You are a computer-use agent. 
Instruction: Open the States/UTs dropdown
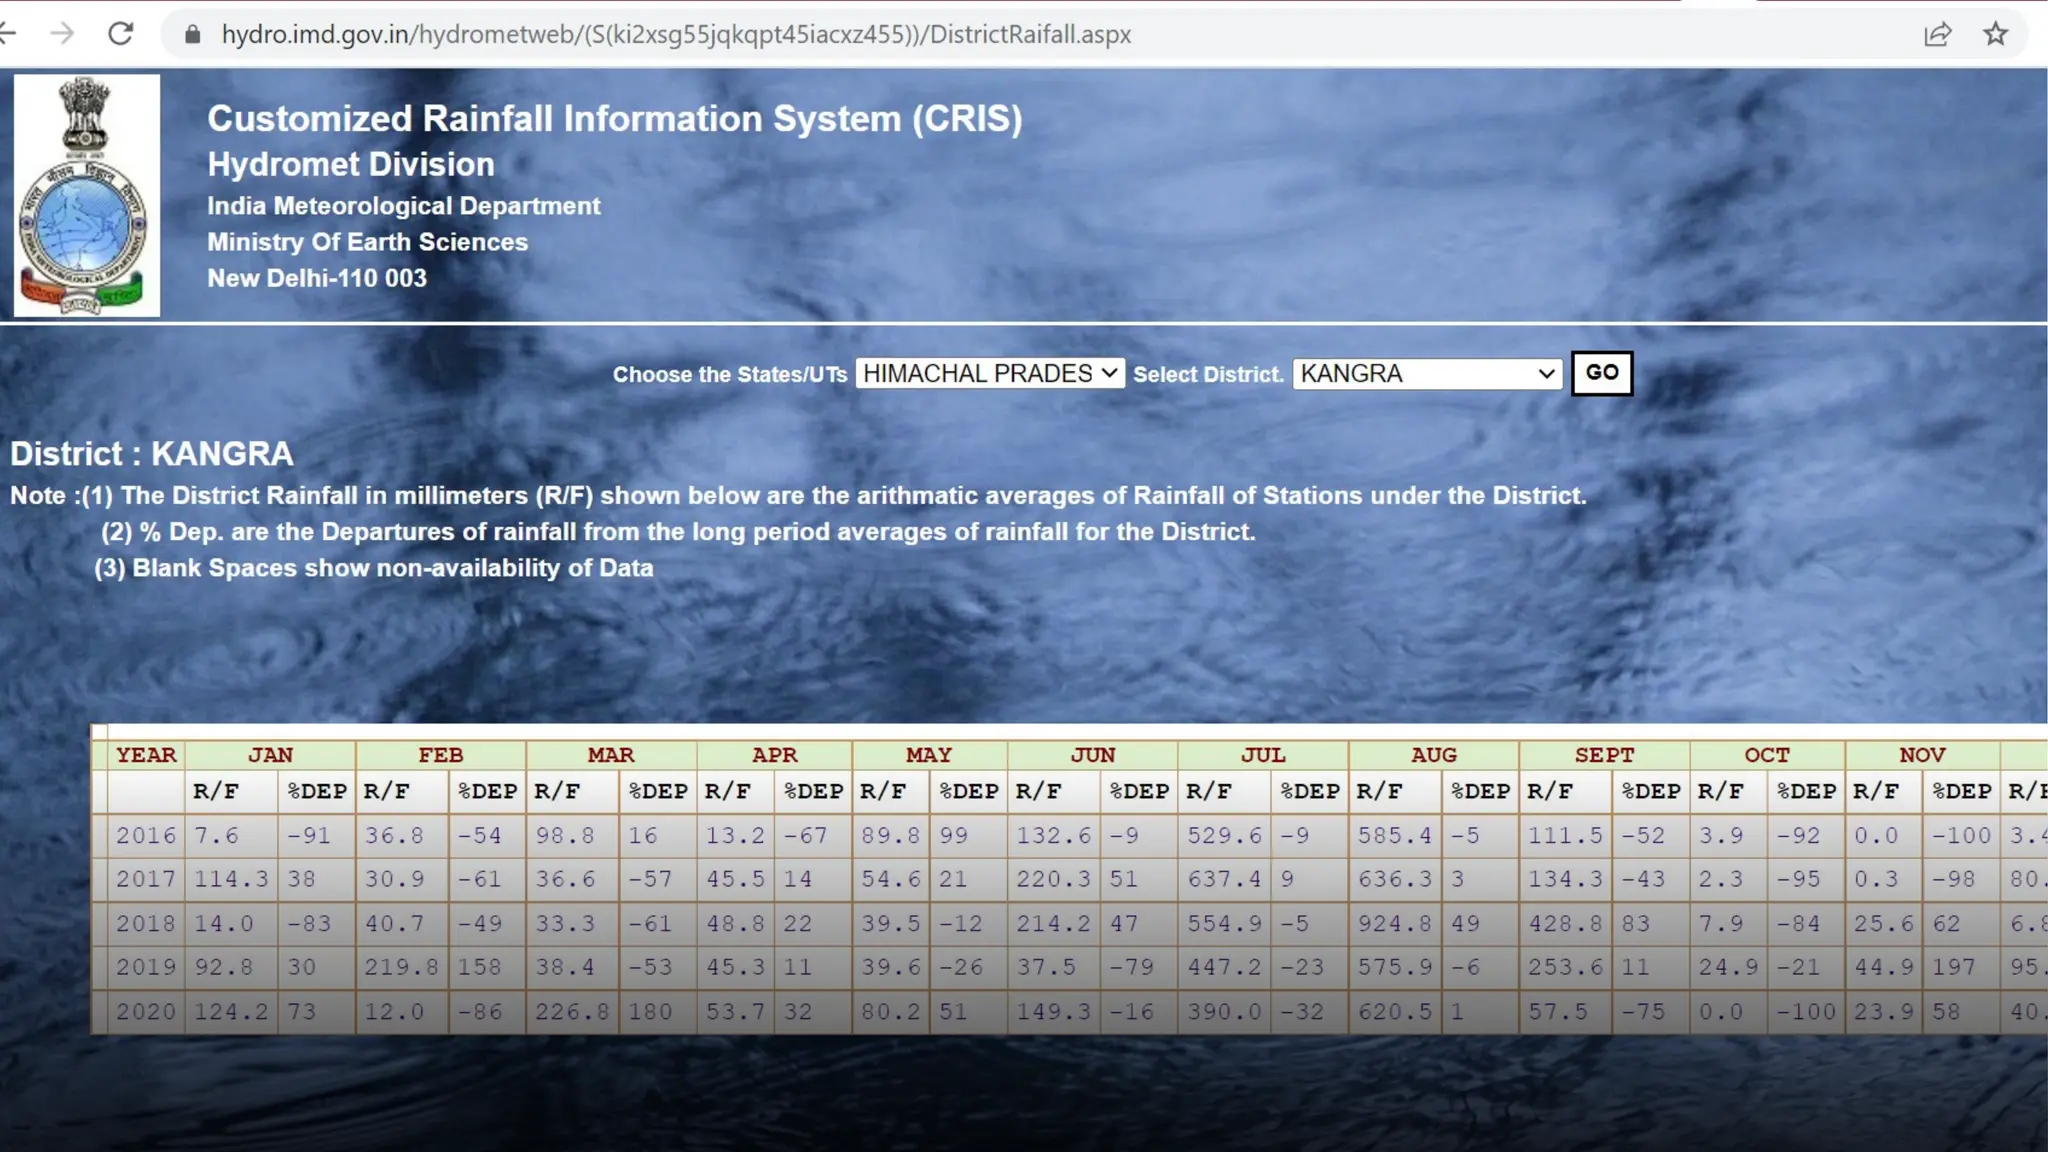pos(989,373)
